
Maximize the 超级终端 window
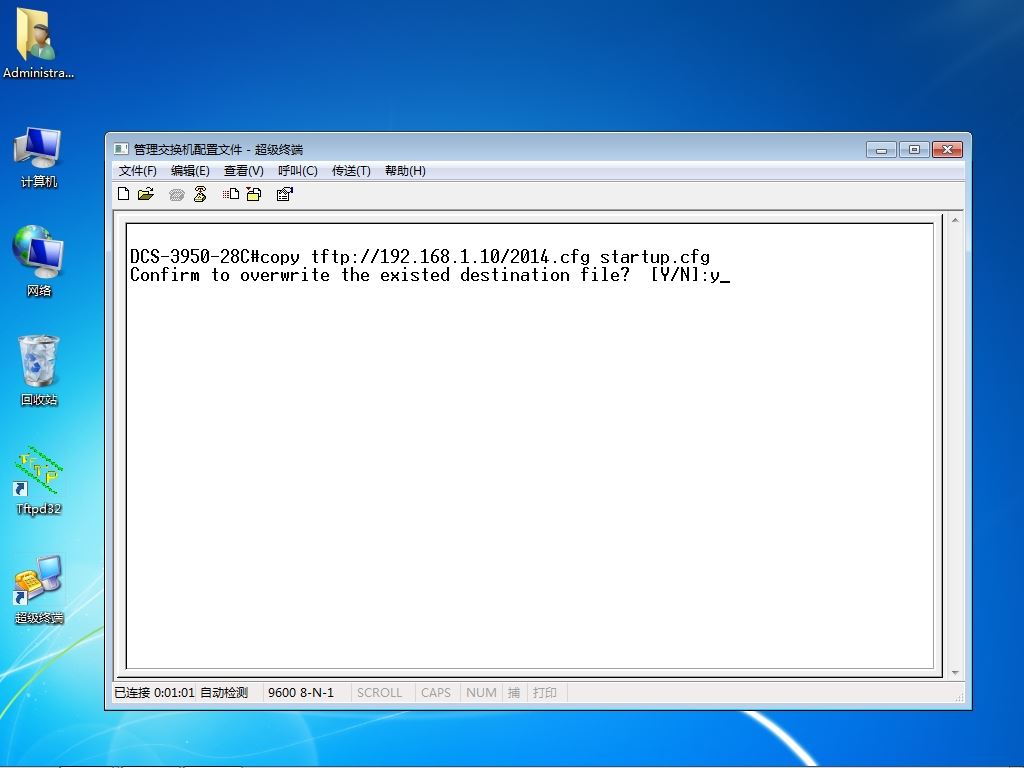pyautogui.click(x=914, y=150)
